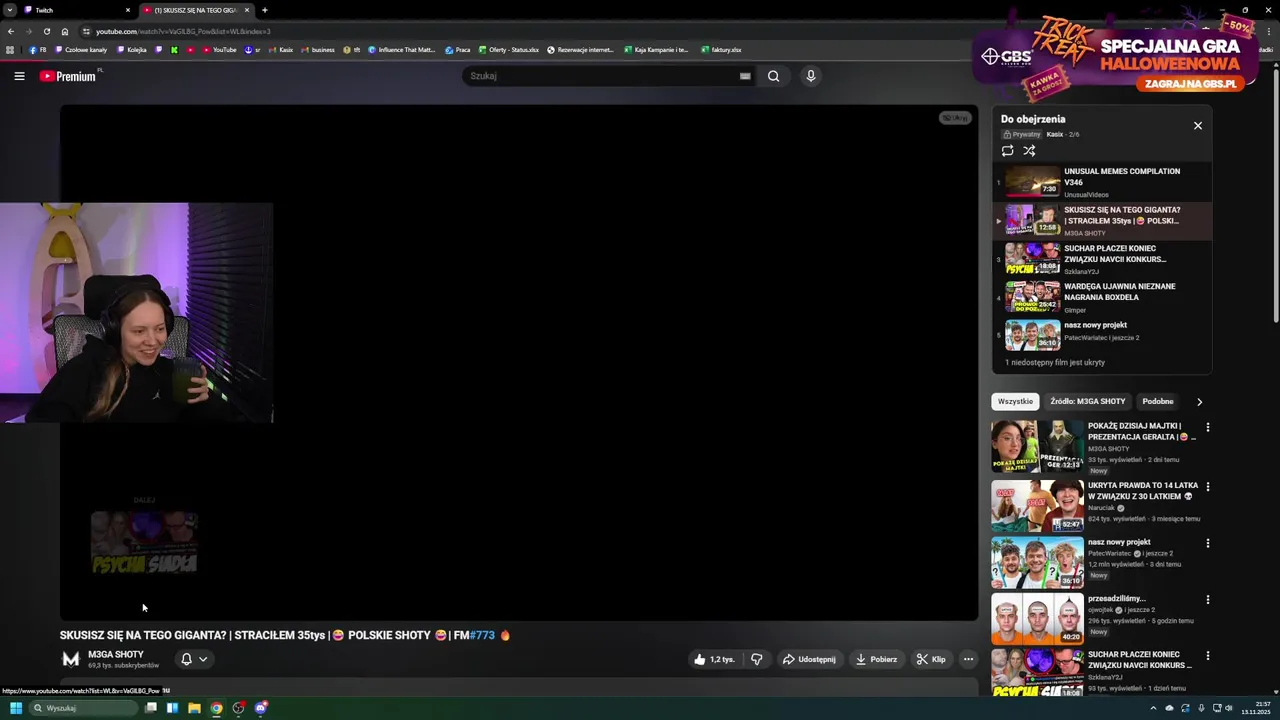Show hidden system tray icons
This screenshot has height=720, width=1280.
tap(1153, 708)
